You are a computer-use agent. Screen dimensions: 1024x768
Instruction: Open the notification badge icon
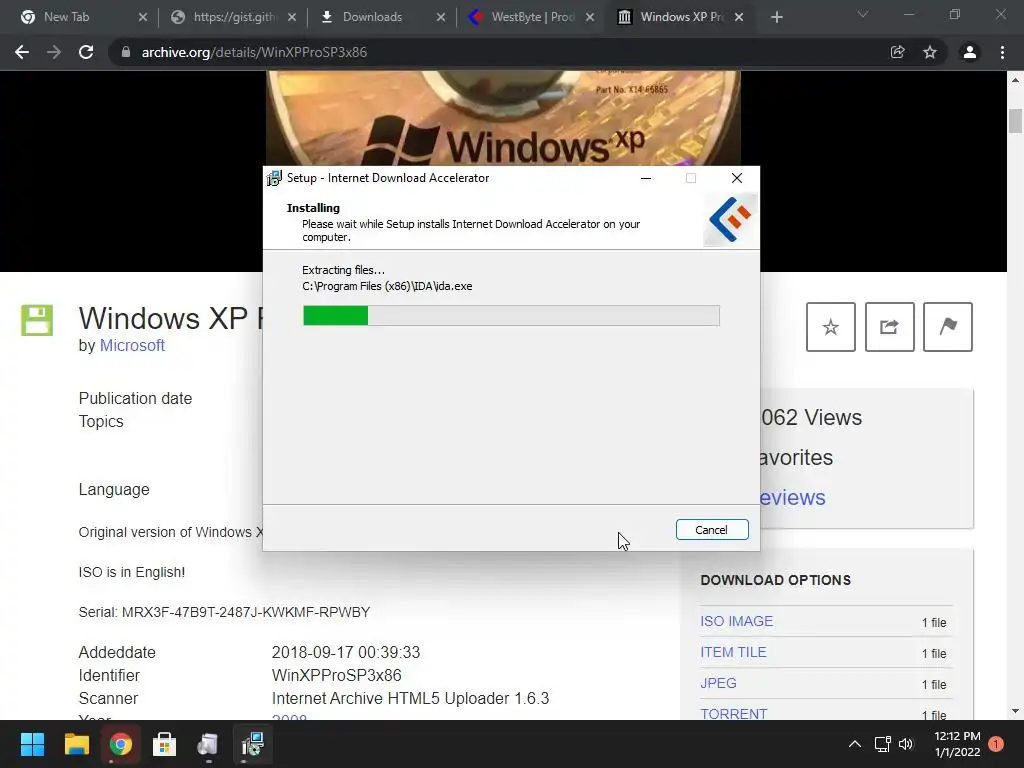click(x=996, y=744)
